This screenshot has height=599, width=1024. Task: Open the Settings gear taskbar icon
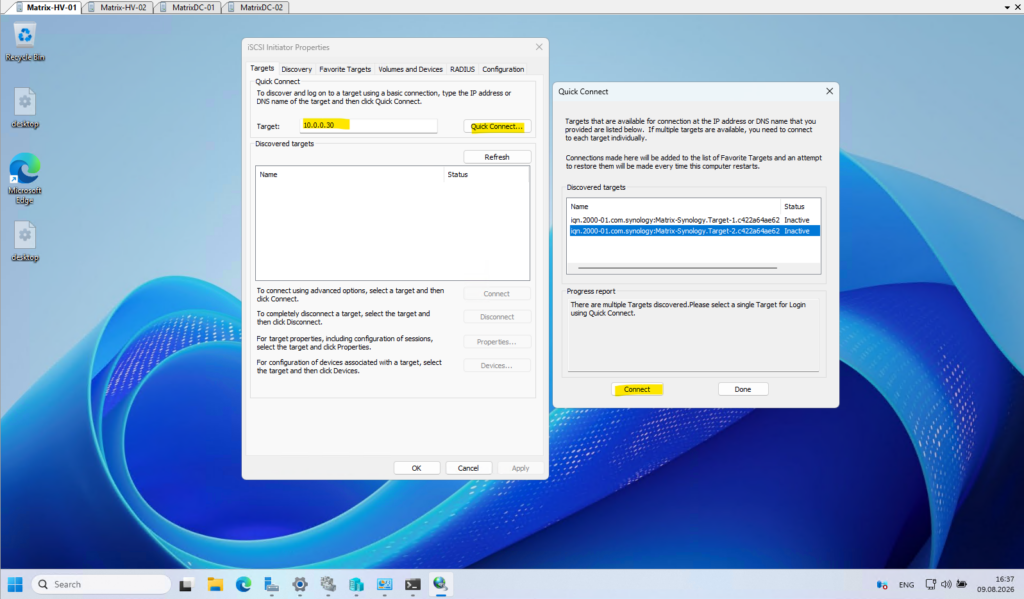pyautogui.click(x=300, y=585)
